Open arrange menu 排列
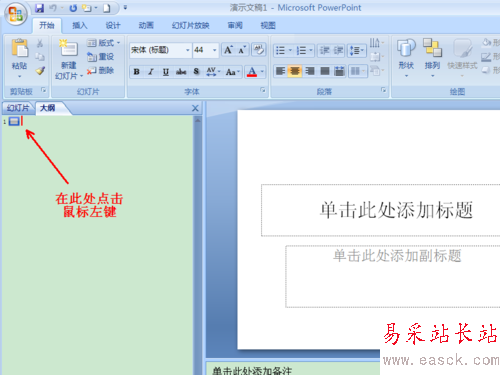 pos(432,58)
